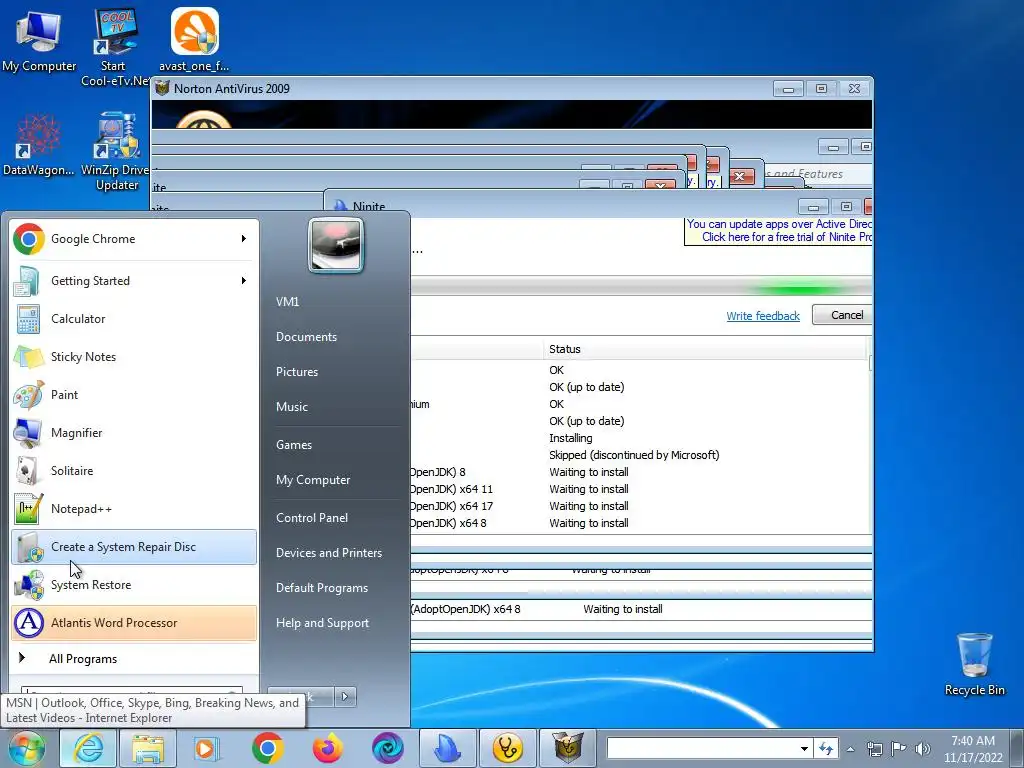Click the yellow stethoscope taskbar icon

tap(507, 748)
